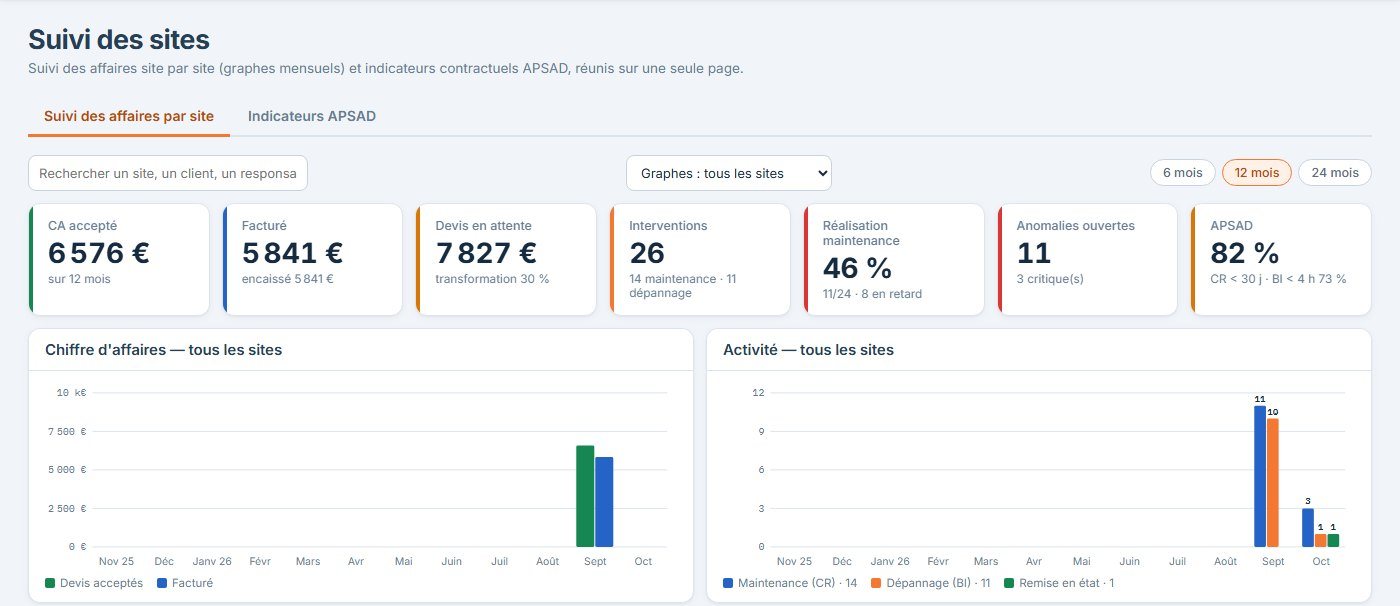The width and height of the screenshot is (1400, 606).
Task: Click the '14 maintenance · 11 dépannage' text
Action: 683,286
